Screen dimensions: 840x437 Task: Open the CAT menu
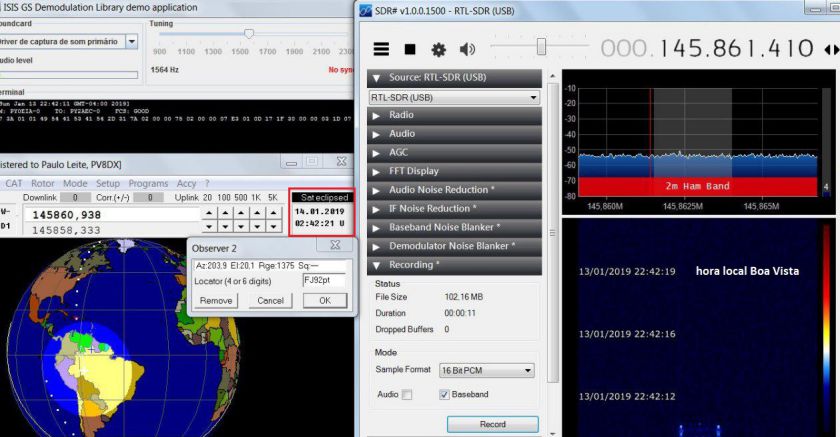pyautogui.click(x=14, y=184)
